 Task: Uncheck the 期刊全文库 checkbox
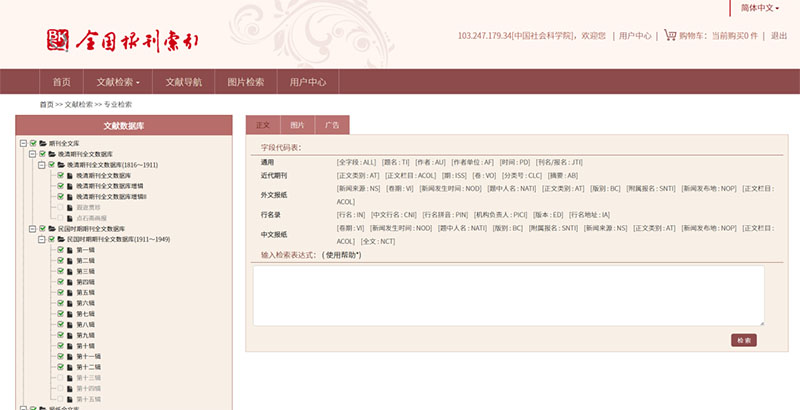(33, 143)
